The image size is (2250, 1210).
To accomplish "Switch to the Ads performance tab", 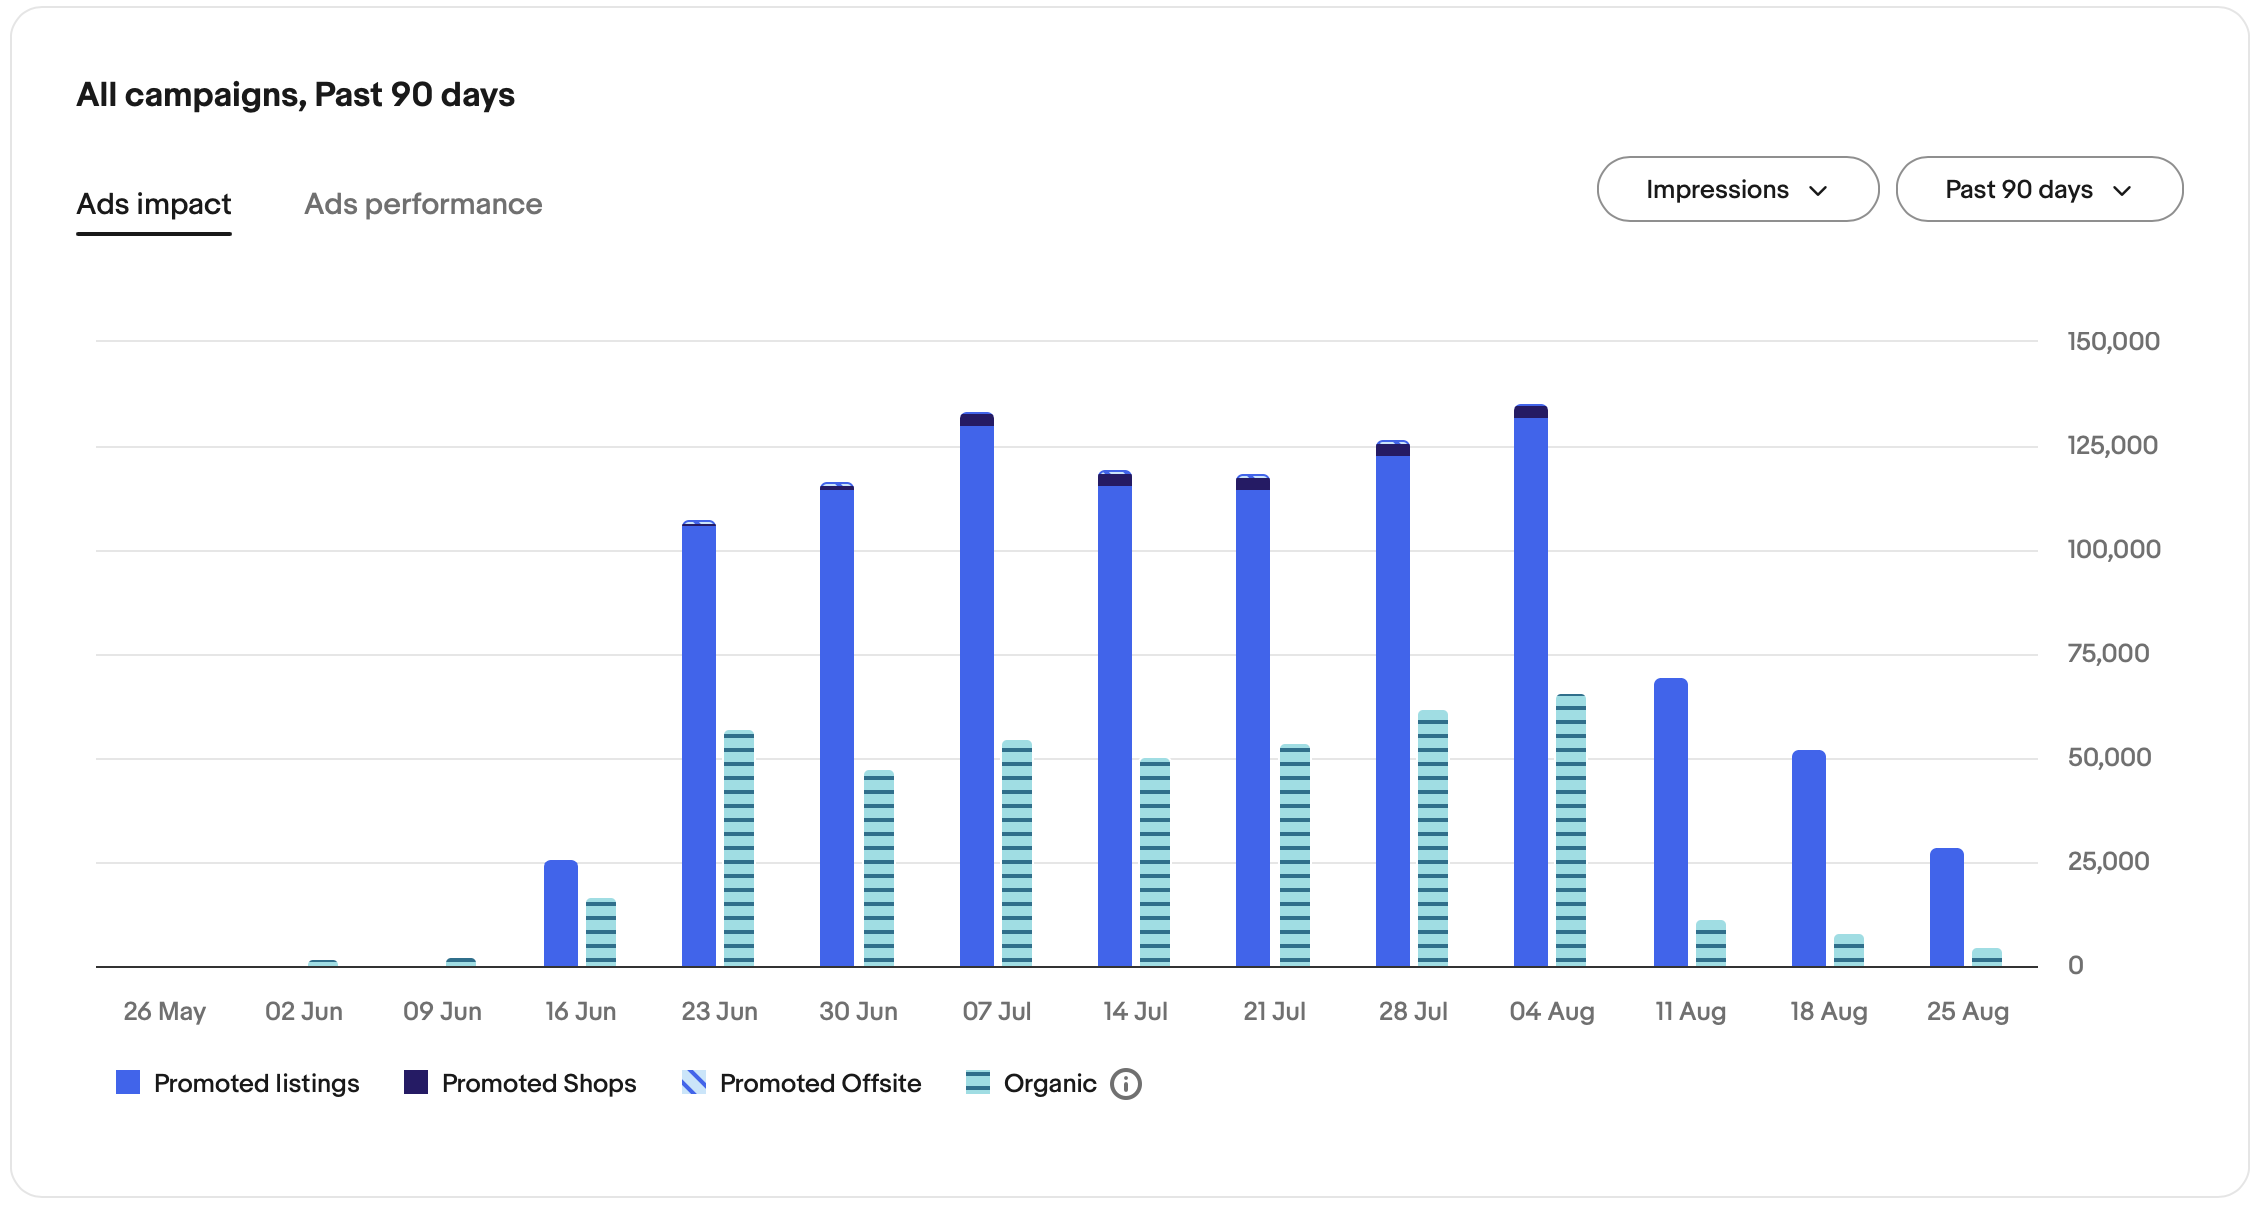I will (x=423, y=204).
